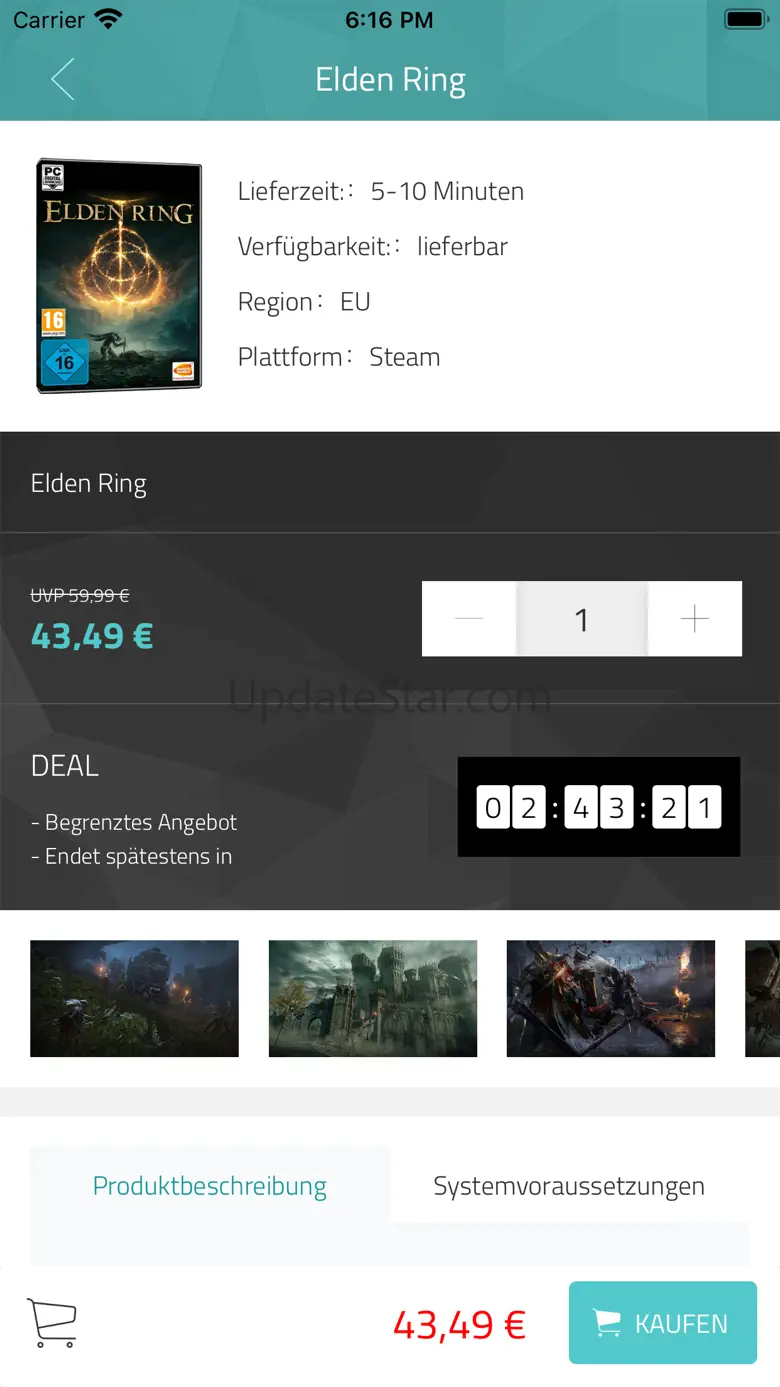The height and width of the screenshot is (1387, 780).
Task: Increase quantity with the plus button
Action: (694, 619)
